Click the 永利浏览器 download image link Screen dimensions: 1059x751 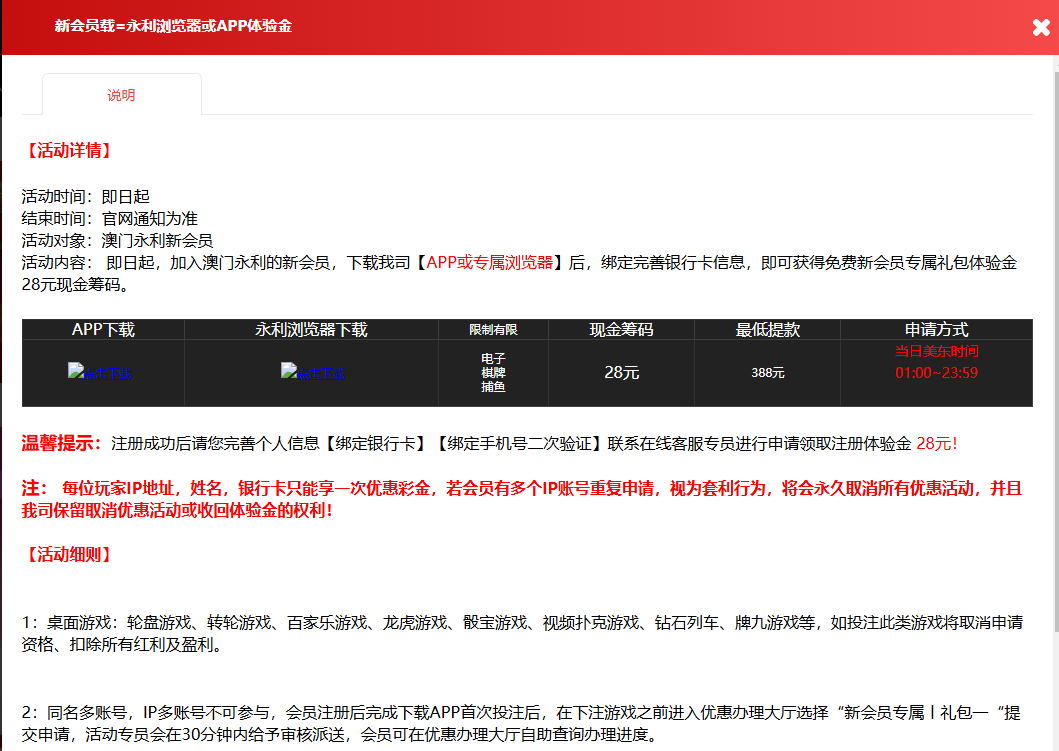click(312, 373)
